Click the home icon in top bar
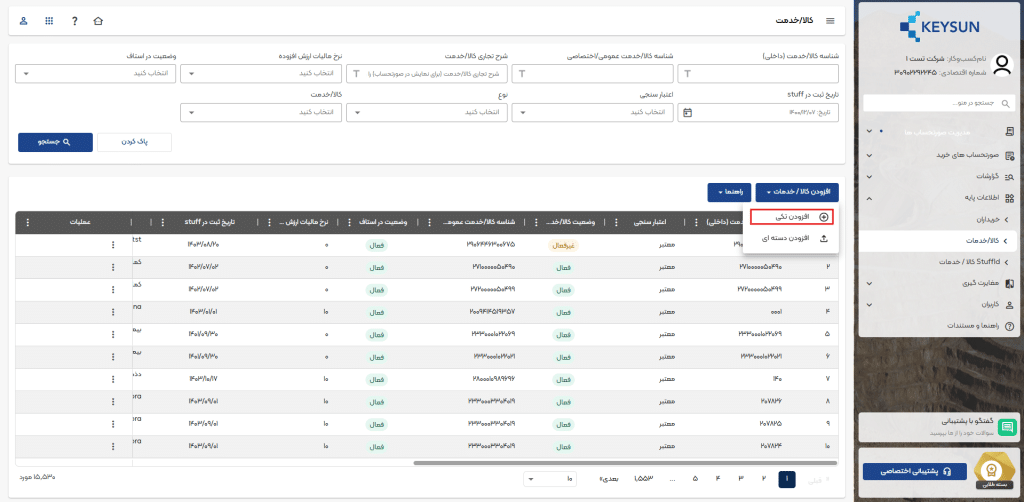 [97, 21]
